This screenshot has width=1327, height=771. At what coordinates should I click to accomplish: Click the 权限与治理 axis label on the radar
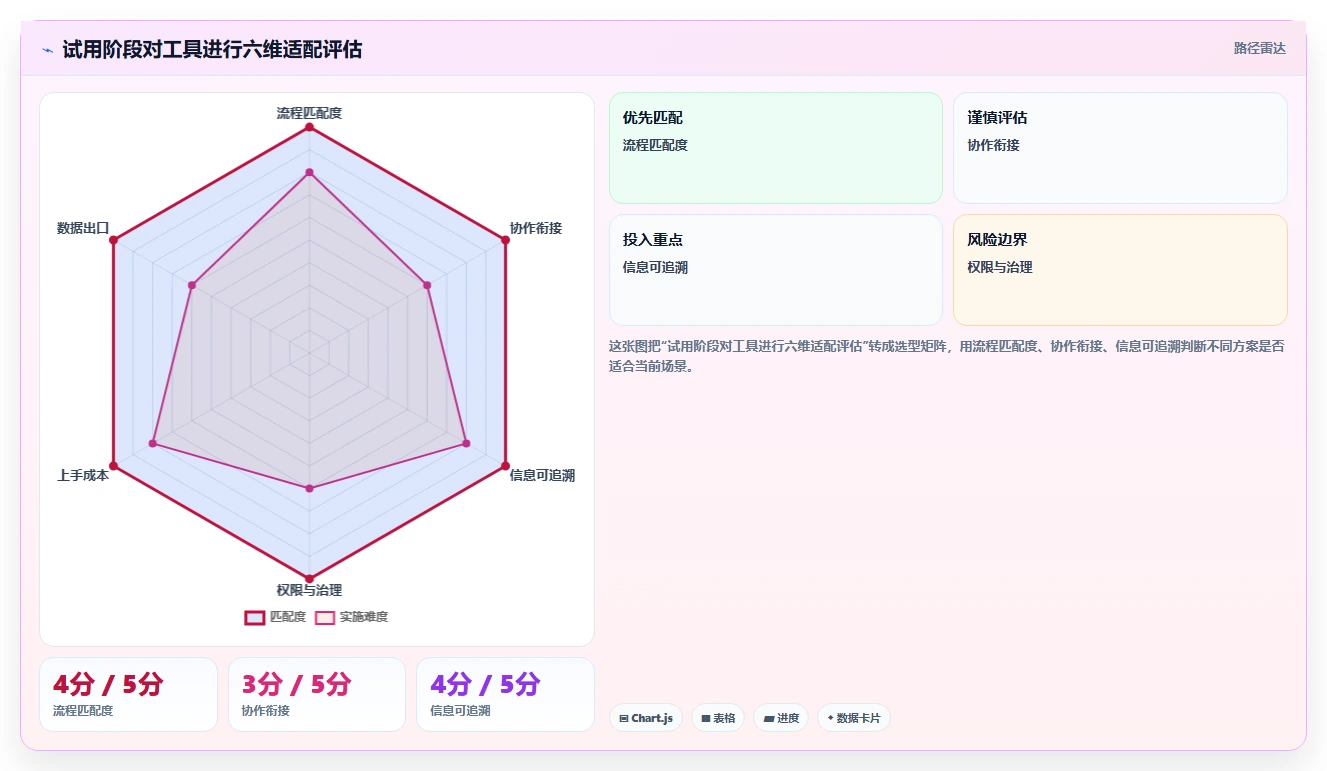(x=309, y=590)
